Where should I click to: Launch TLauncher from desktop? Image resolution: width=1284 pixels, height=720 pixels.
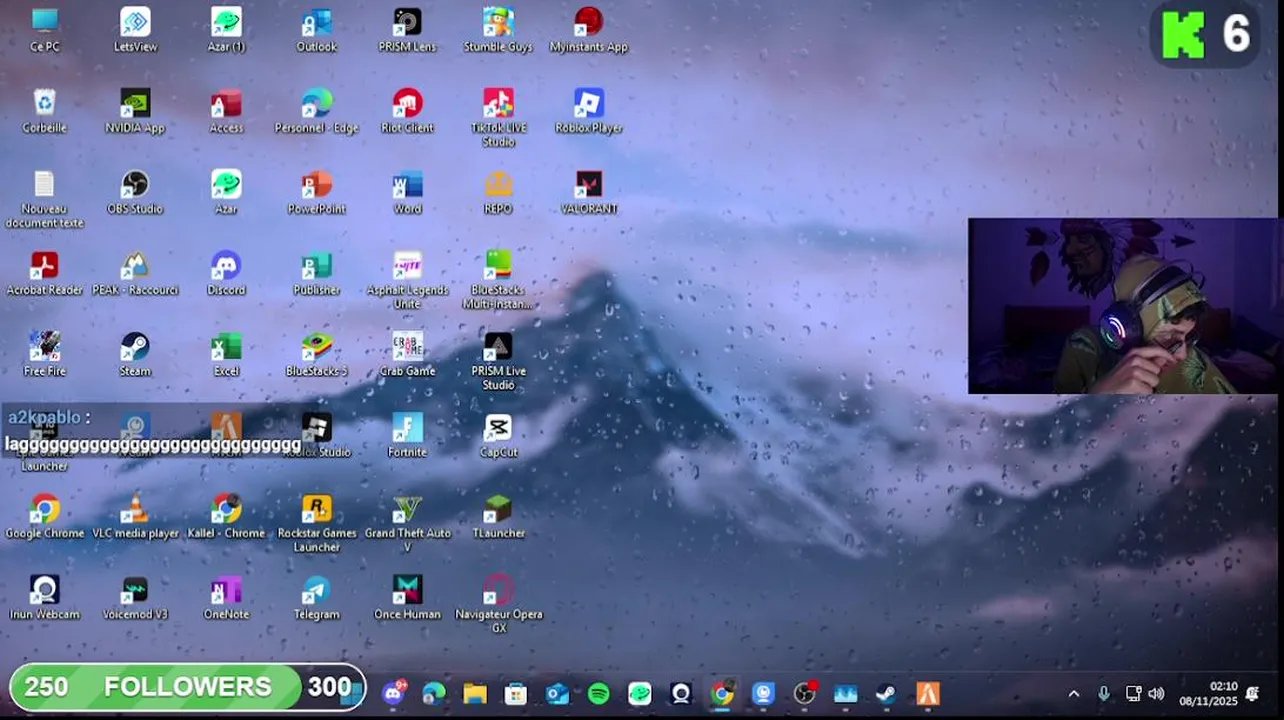498,515
